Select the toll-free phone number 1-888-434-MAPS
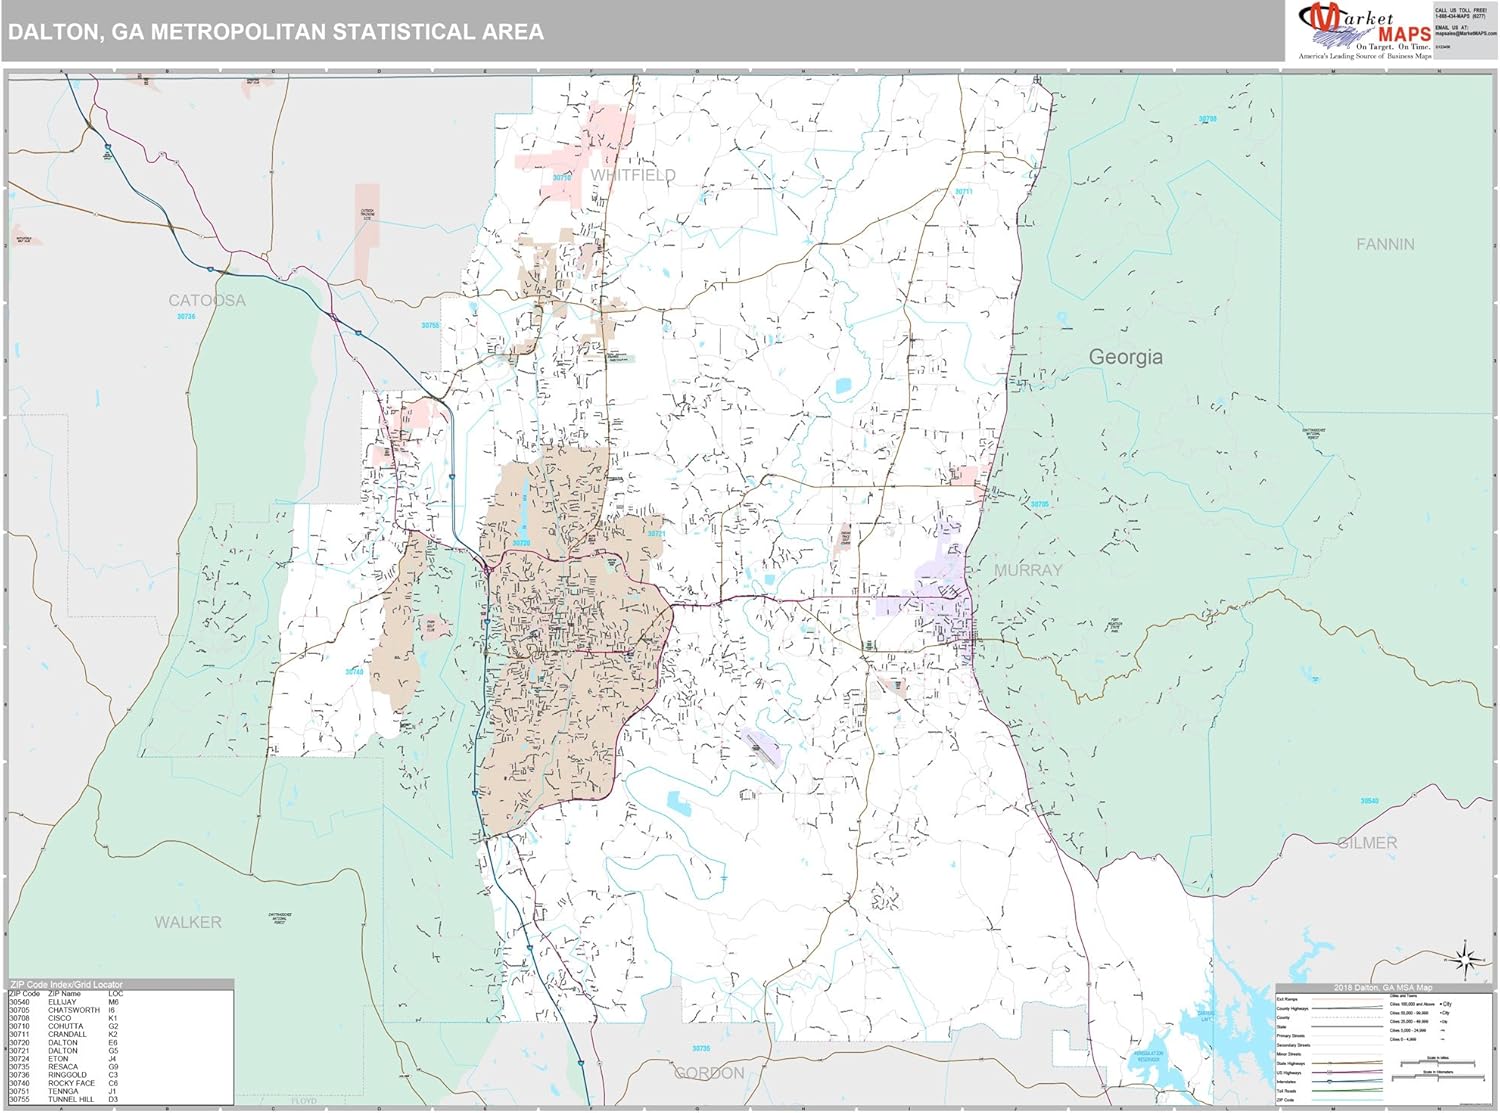Image resolution: width=1500 pixels, height=1113 pixels. click(1461, 16)
